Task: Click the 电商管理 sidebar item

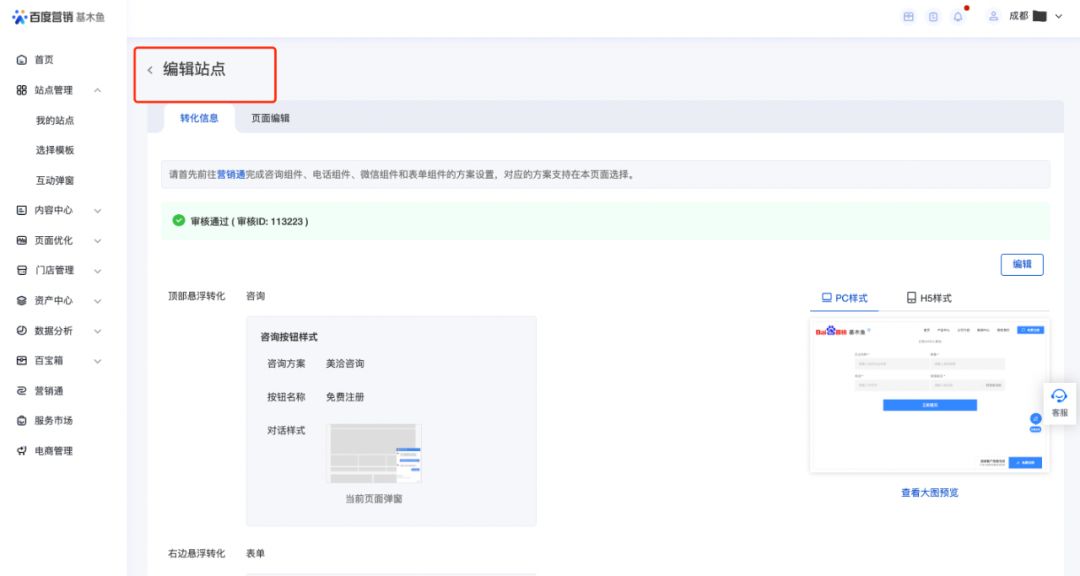Action: (53, 451)
